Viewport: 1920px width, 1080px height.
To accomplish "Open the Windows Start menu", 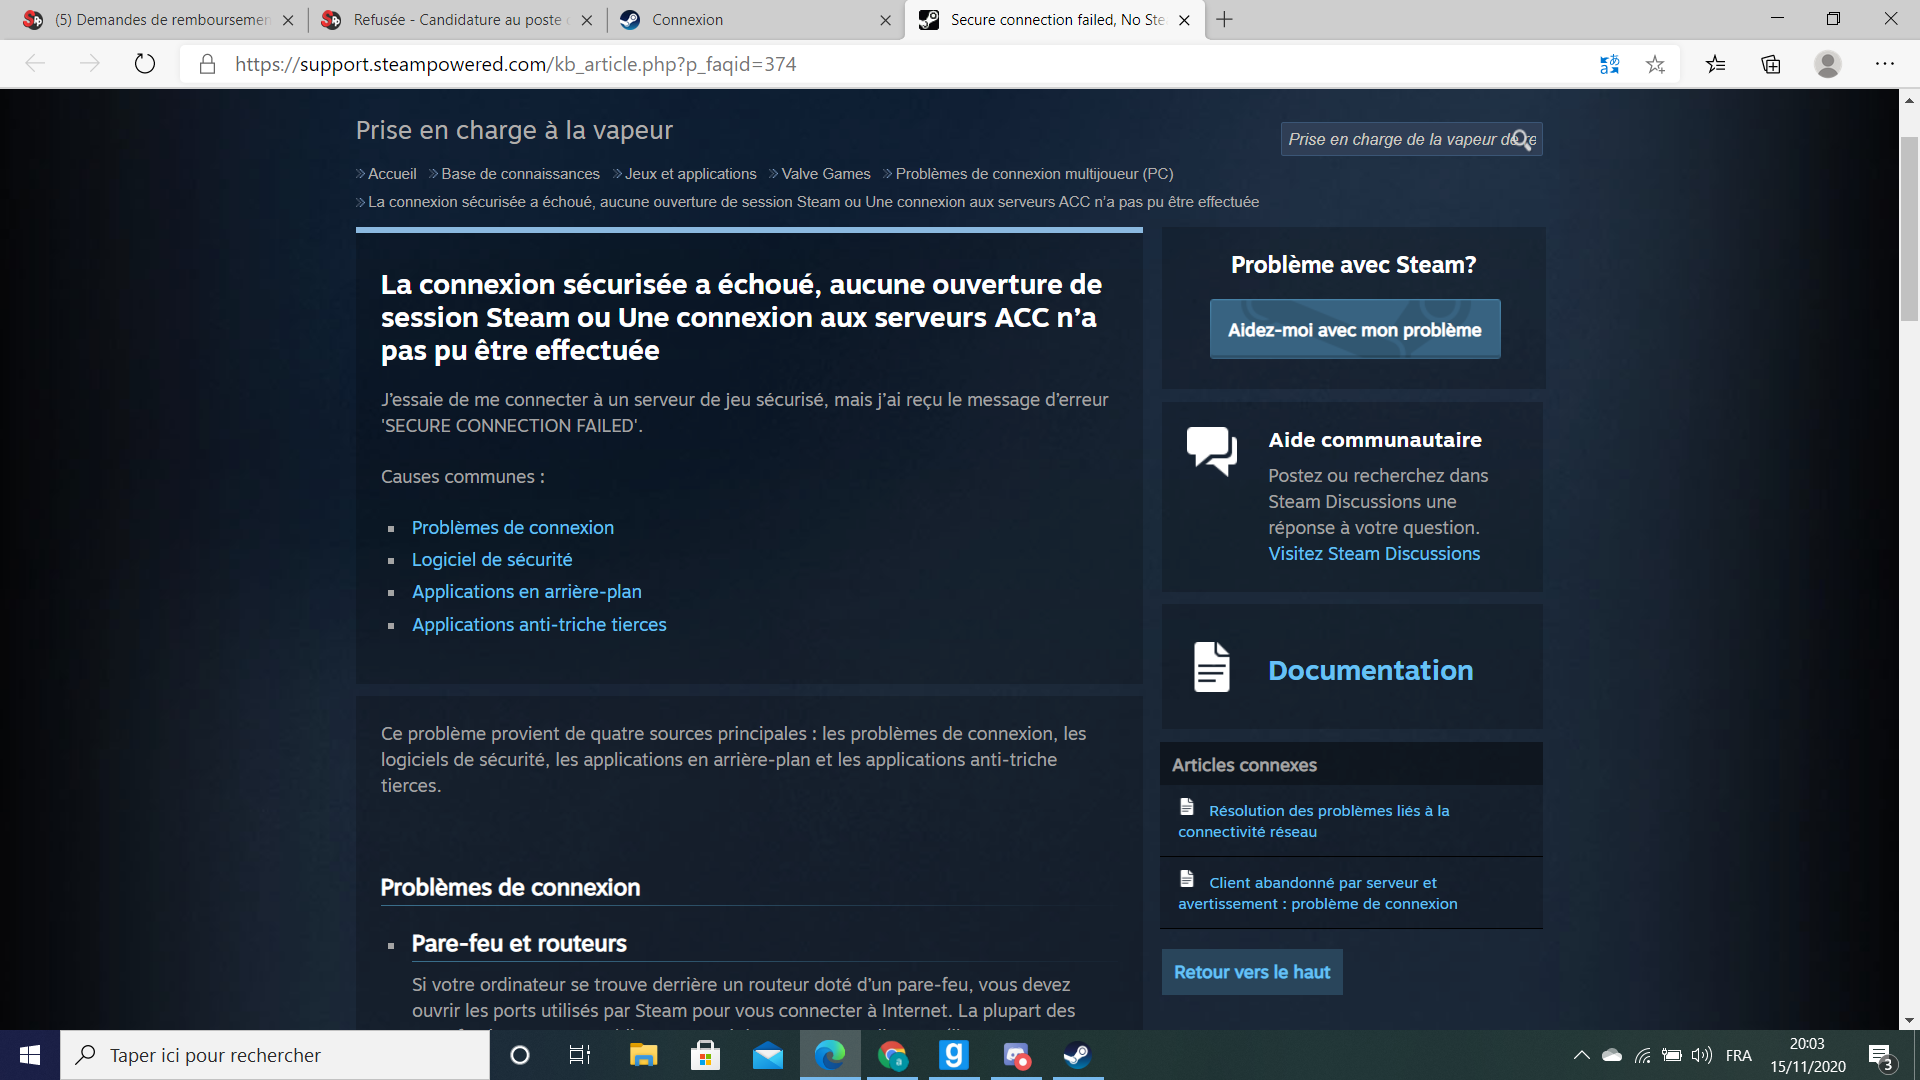I will pyautogui.click(x=30, y=1055).
